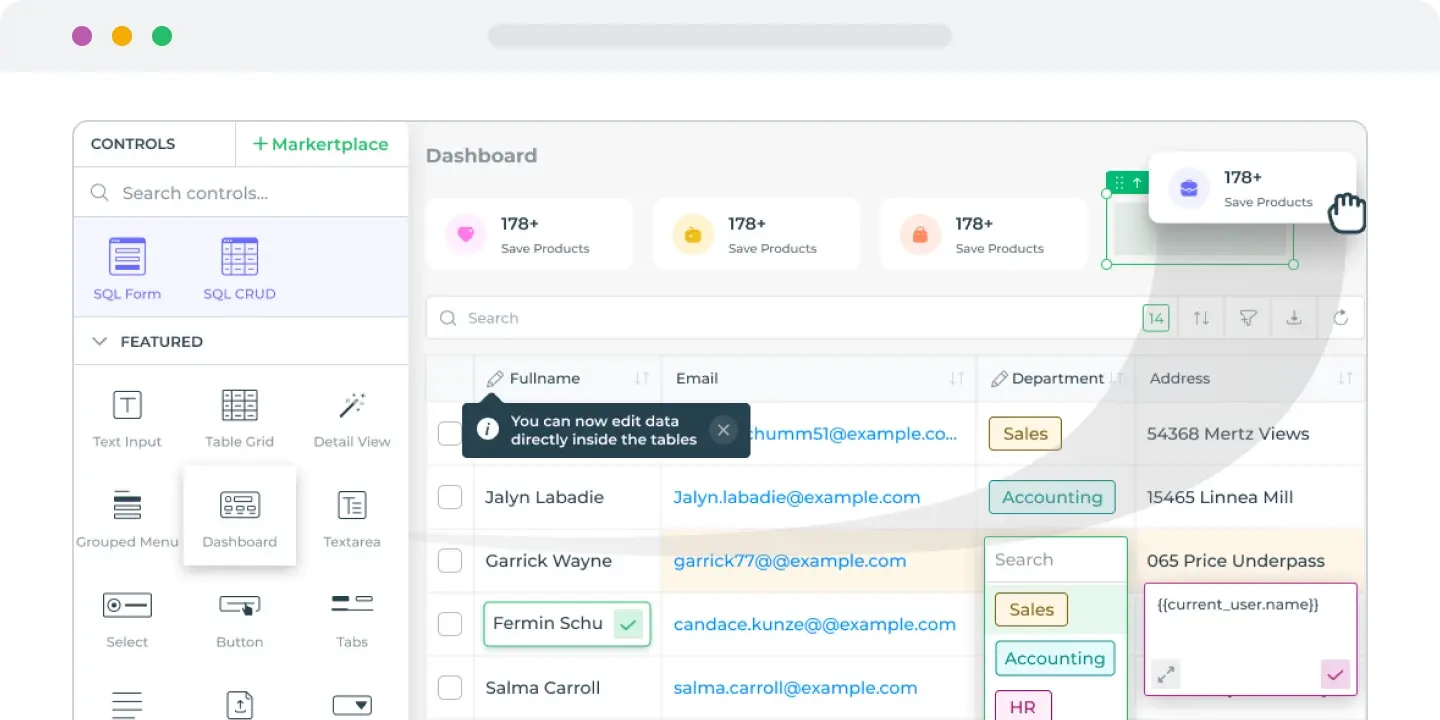Collapse the FEATURED controls section
The height and width of the screenshot is (720, 1440).
tap(99, 341)
